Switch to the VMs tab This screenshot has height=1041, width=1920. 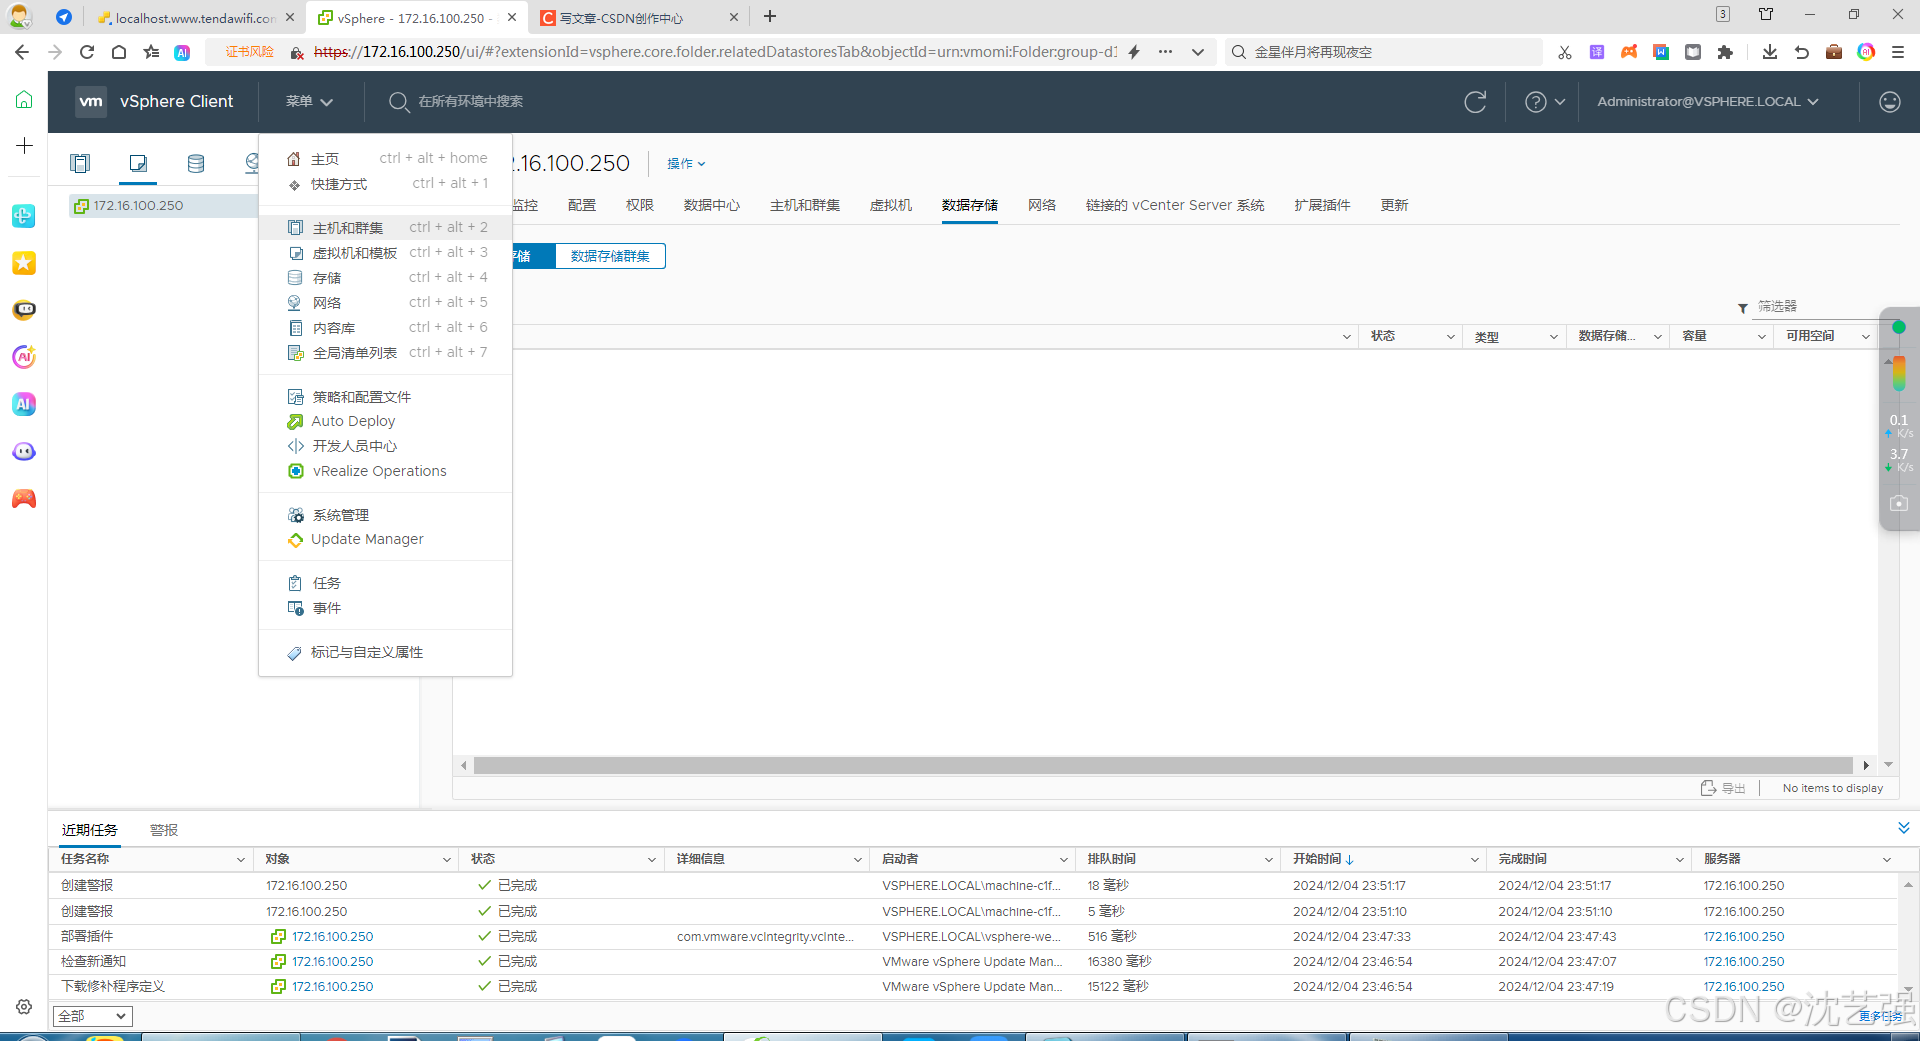point(891,205)
